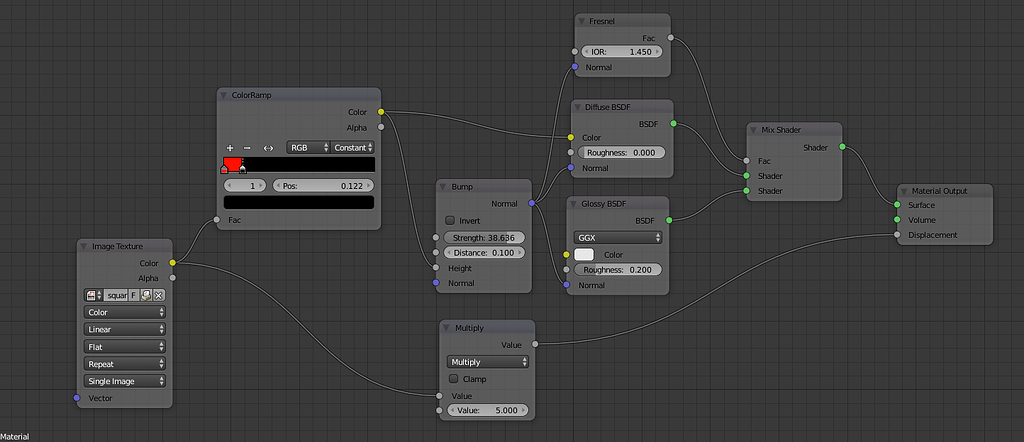Click ColorRamp Alpha output socket

pos(381,127)
